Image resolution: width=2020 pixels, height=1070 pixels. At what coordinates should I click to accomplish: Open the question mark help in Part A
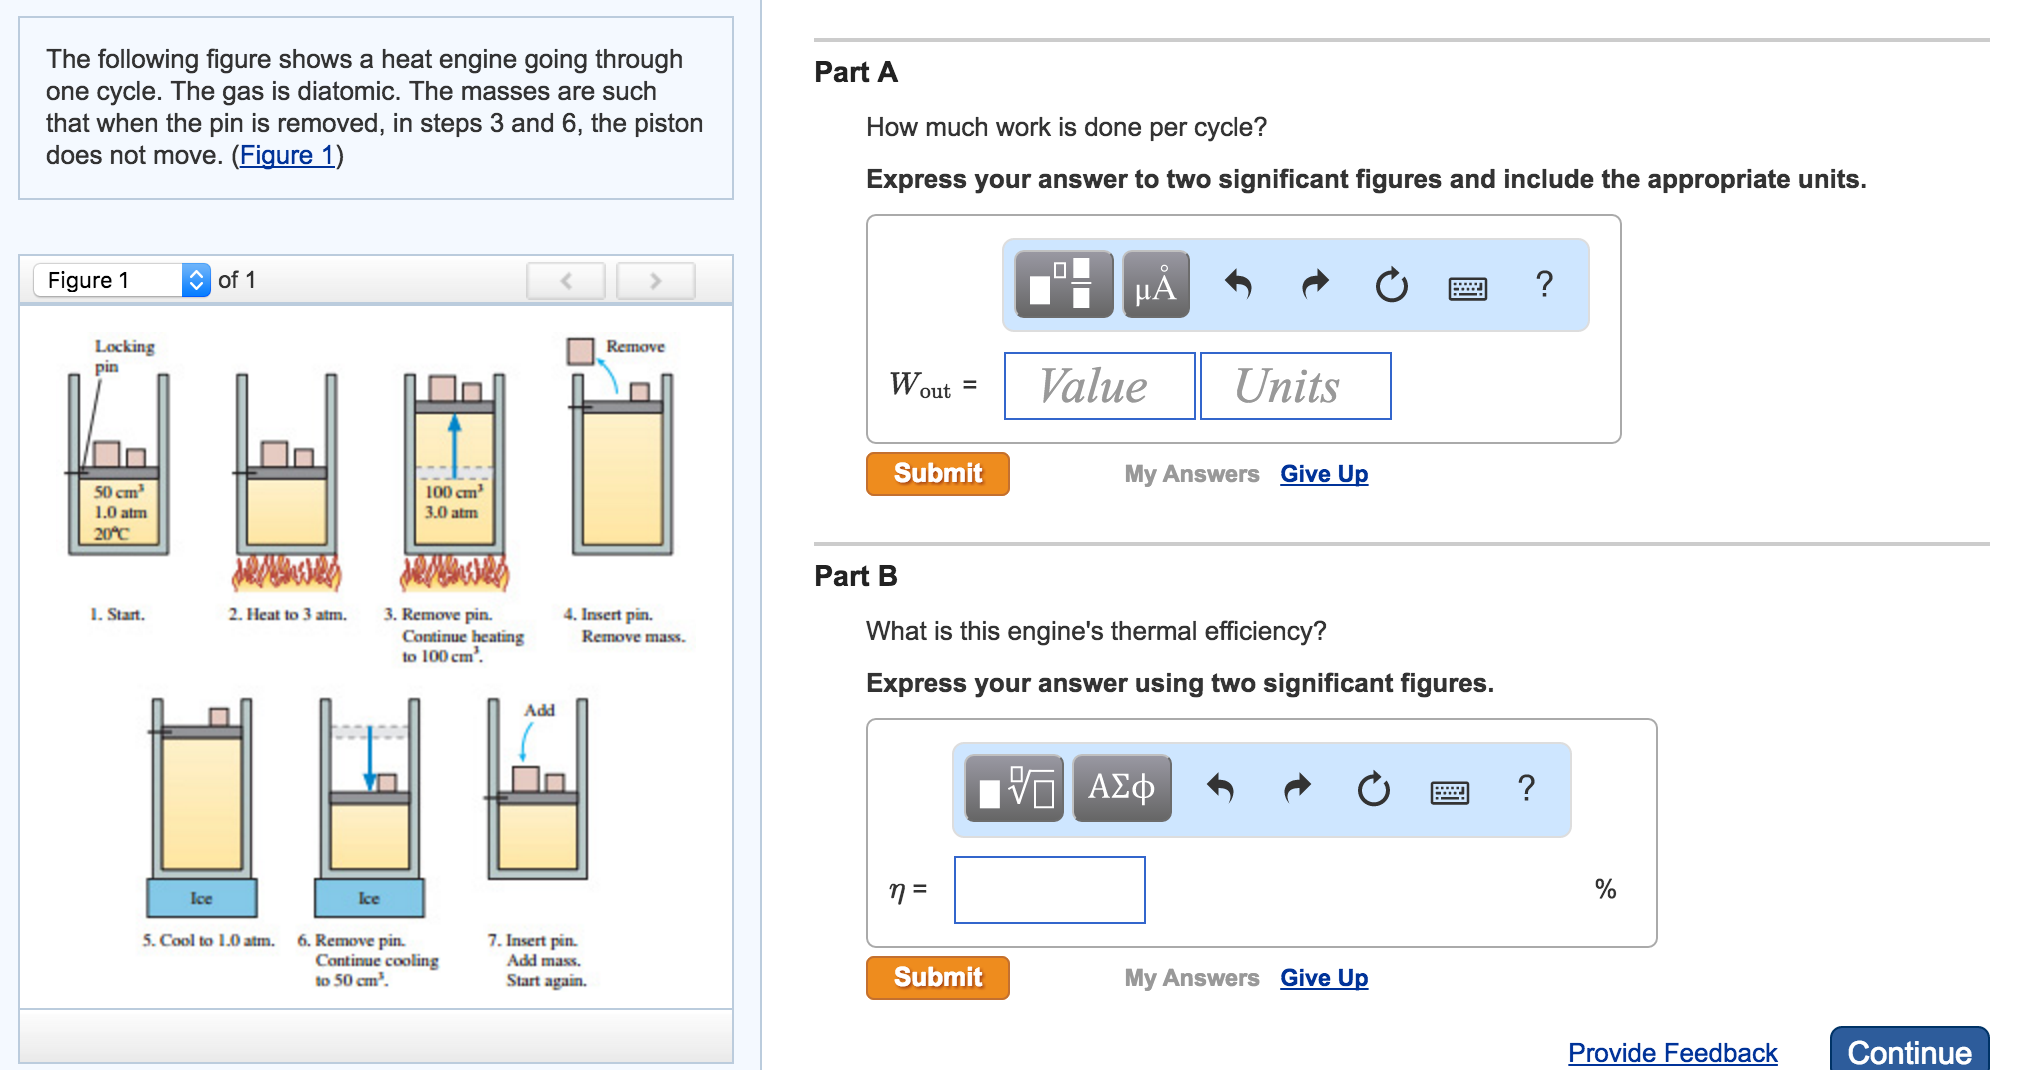coord(1544,285)
